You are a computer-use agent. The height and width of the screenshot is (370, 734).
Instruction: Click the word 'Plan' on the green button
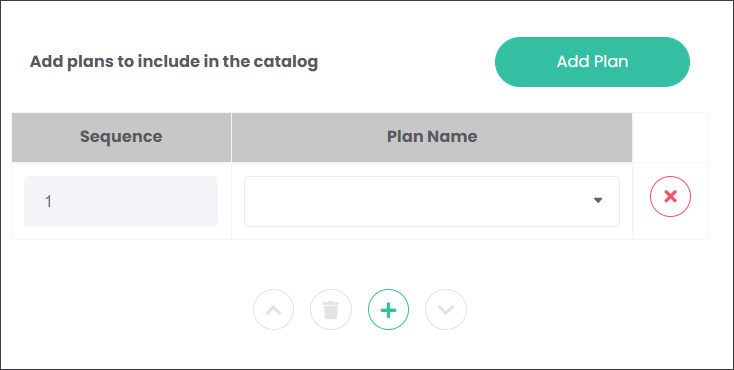610,62
